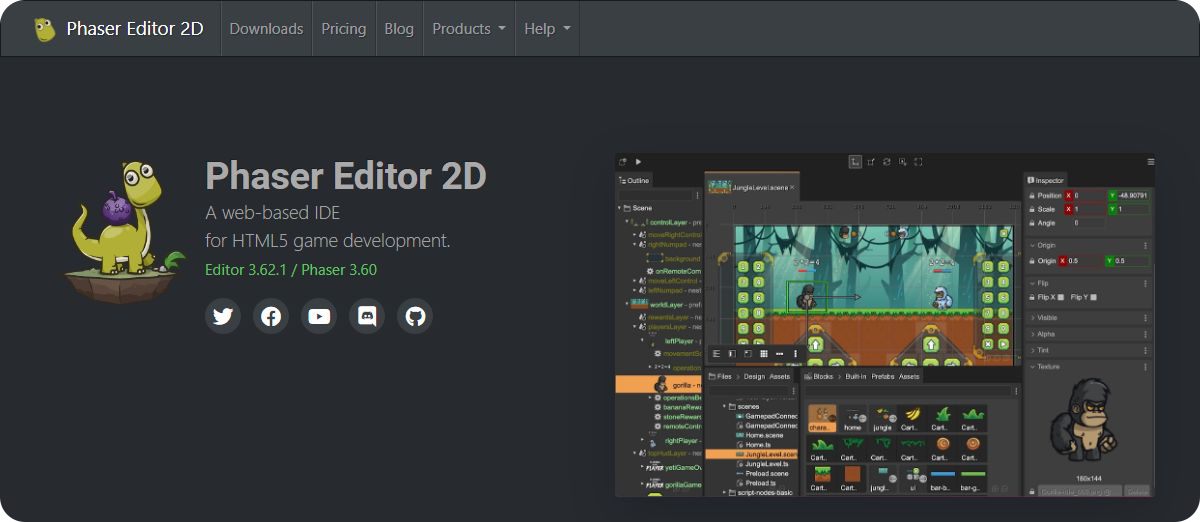Viewport: 1200px width, 522px height.
Task: Click the Position X input field
Action: coord(1090,195)
